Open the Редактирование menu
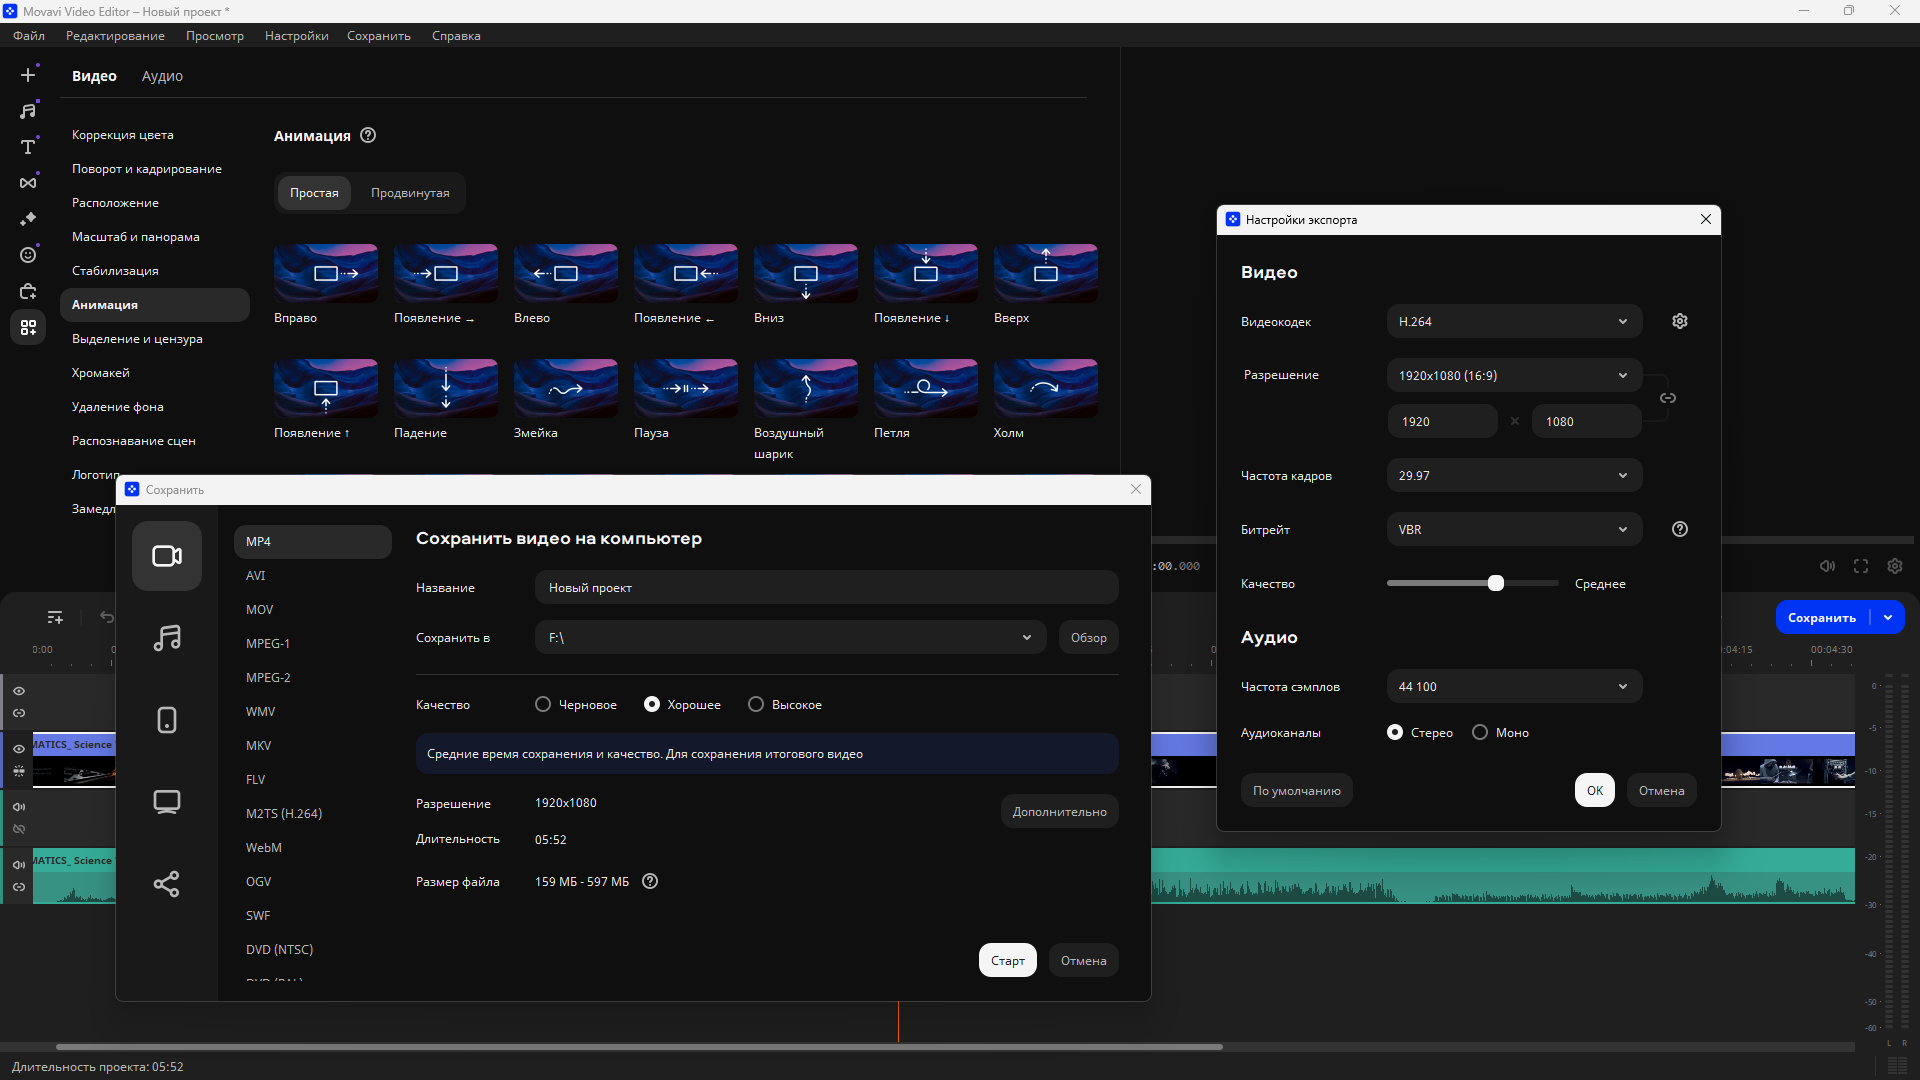The height and width of the screenshot is (1080, 1920). (x=115, y=36)
